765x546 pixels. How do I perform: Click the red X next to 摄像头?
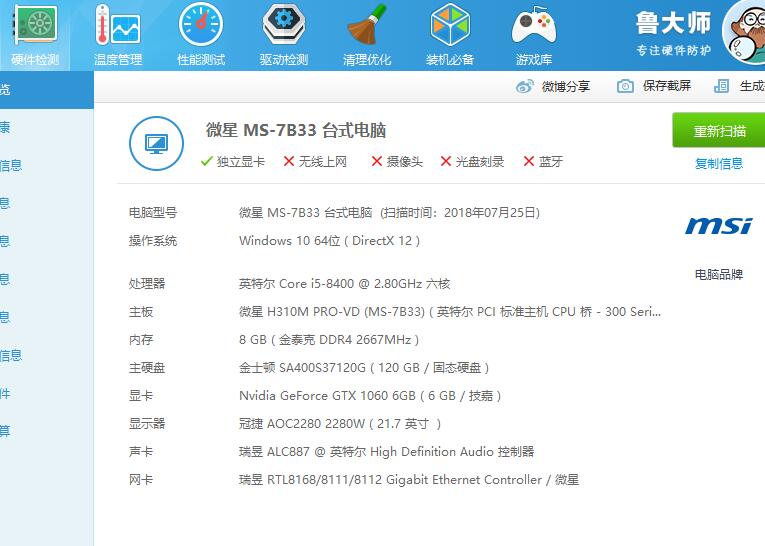(377, 161)
